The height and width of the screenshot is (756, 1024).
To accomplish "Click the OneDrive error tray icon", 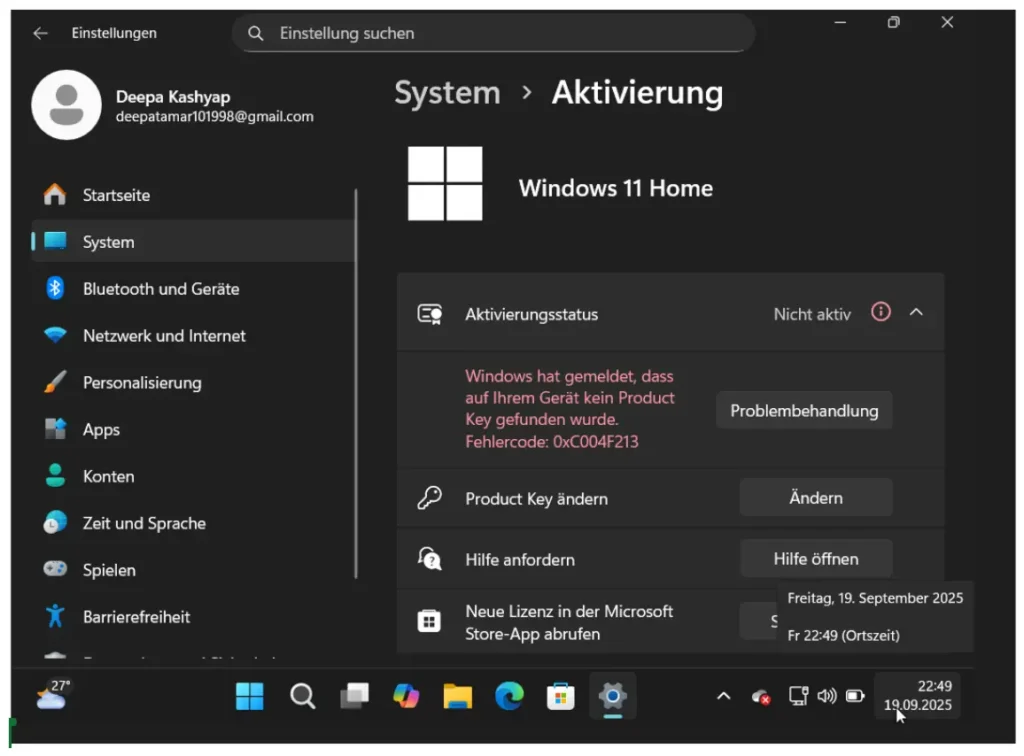I will click(x=761, y=697).
